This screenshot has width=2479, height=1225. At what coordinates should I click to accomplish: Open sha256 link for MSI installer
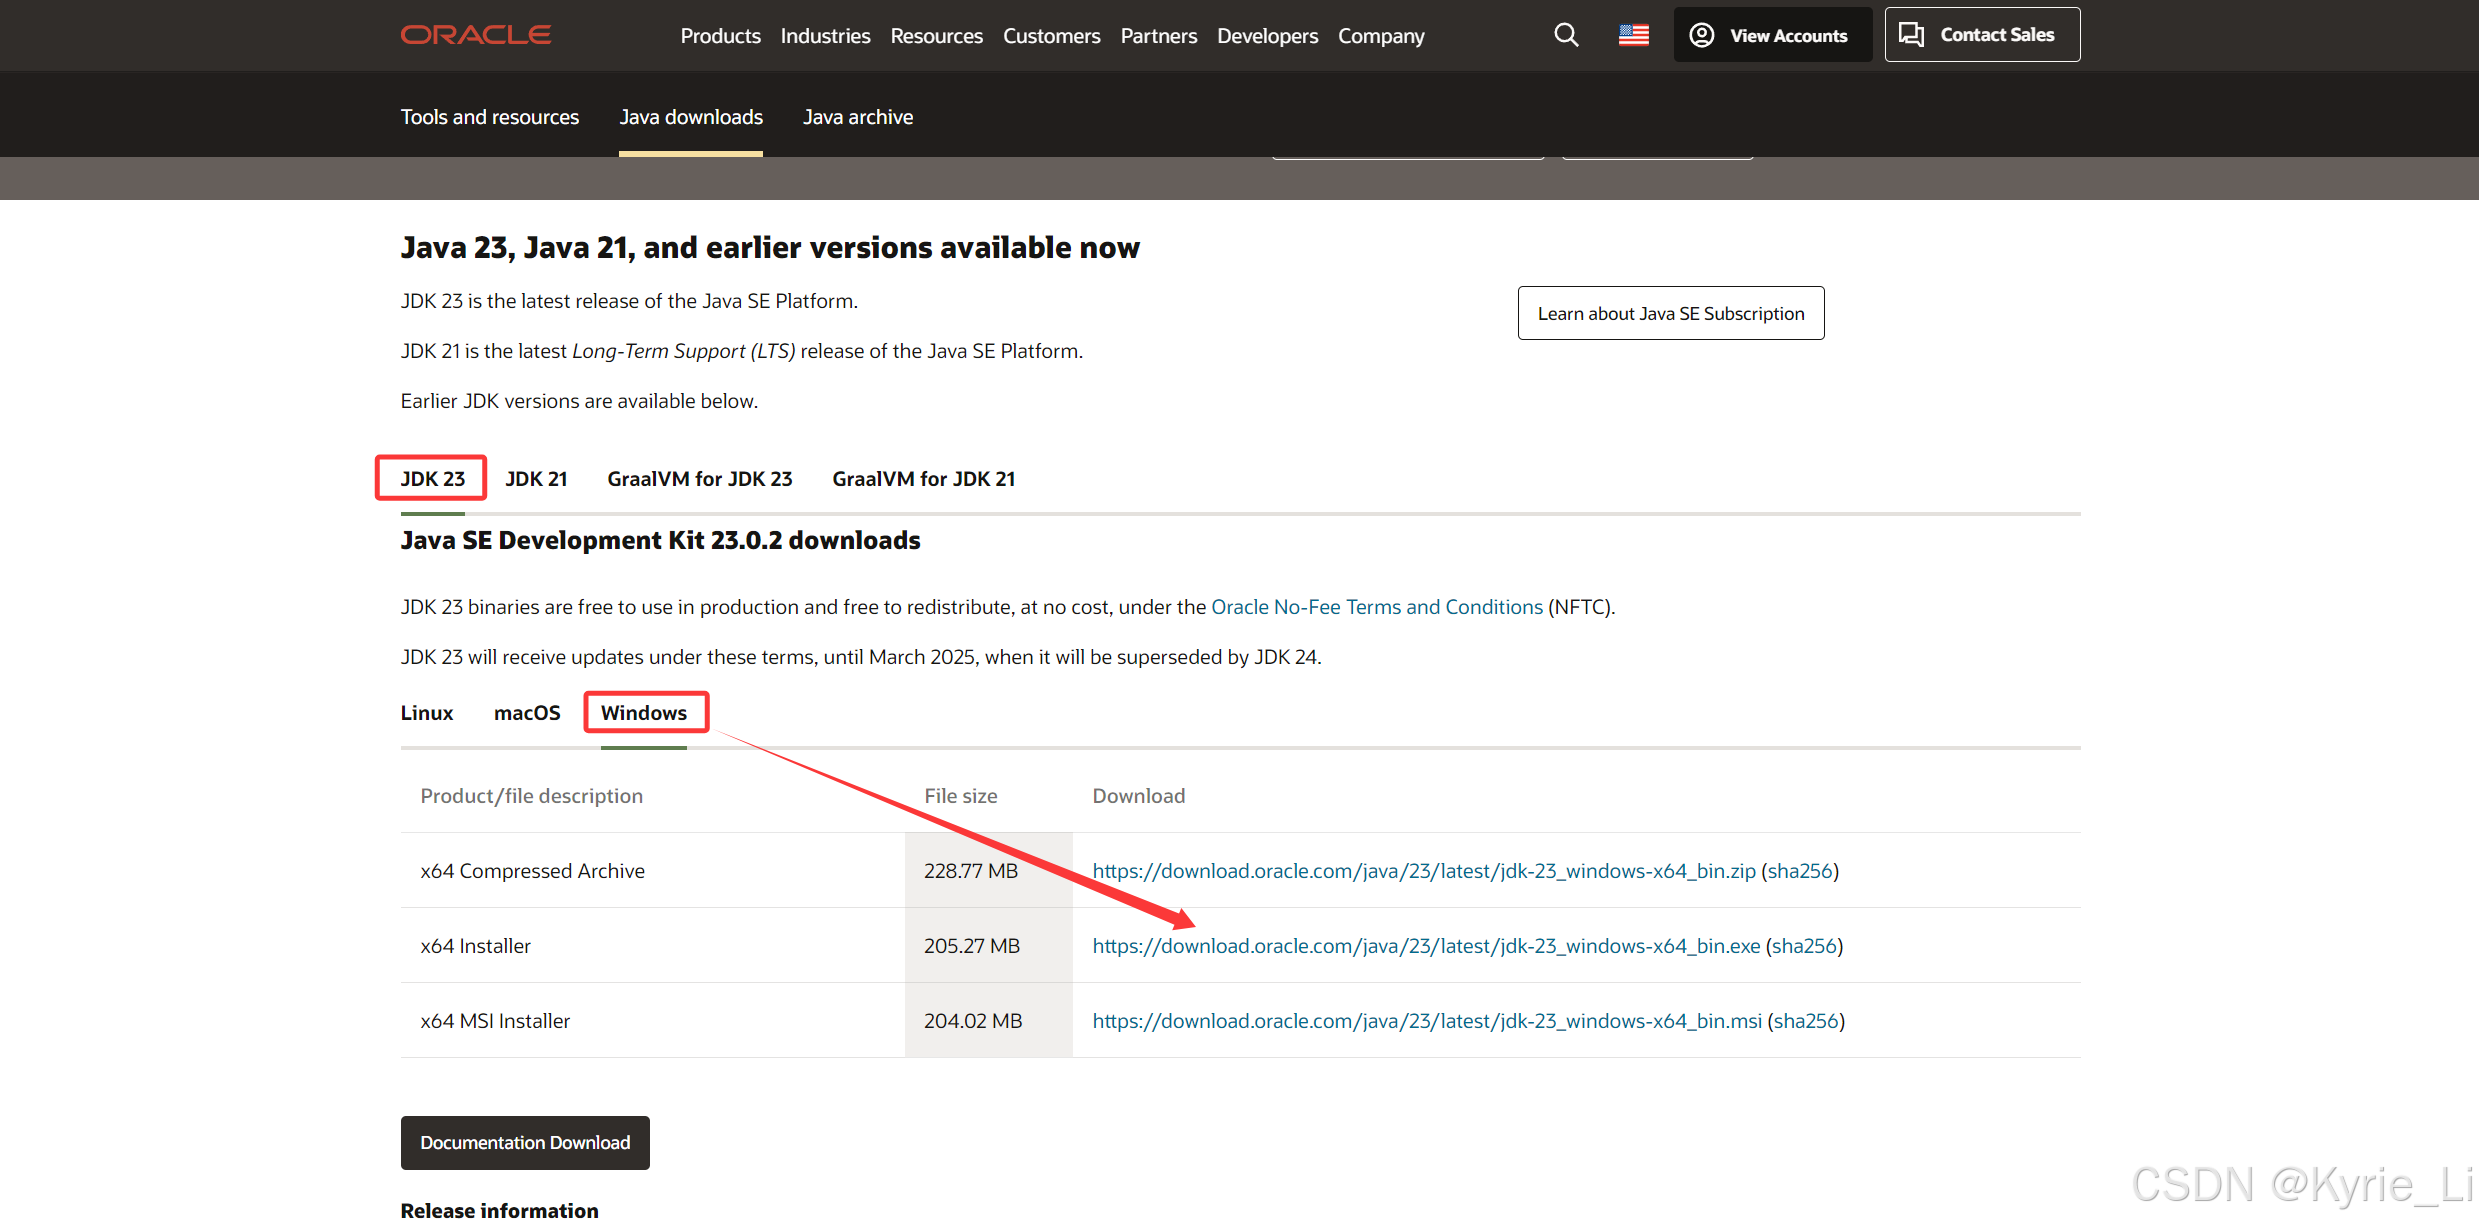point(1805,1021)
